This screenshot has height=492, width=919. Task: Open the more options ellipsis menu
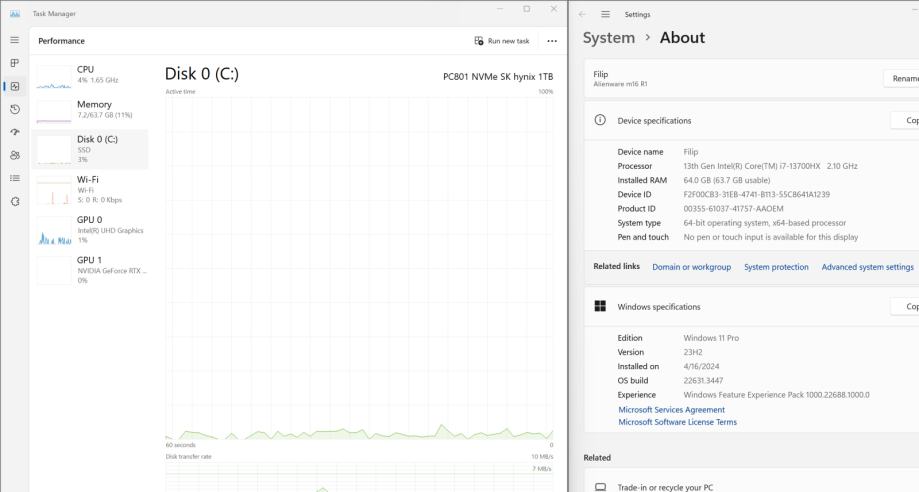551,41
